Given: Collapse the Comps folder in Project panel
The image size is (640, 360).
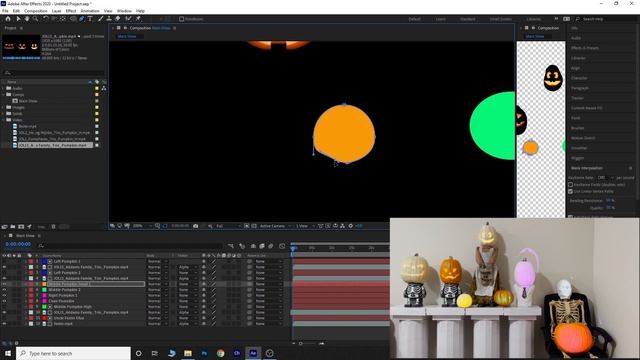Looking at the screenshot, I should pos(3,95).
